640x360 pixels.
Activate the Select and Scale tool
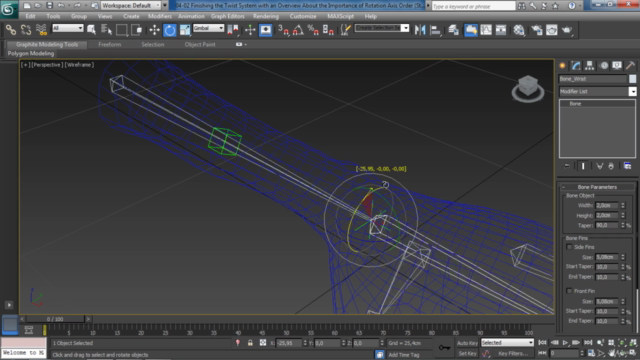click(184, 30)
